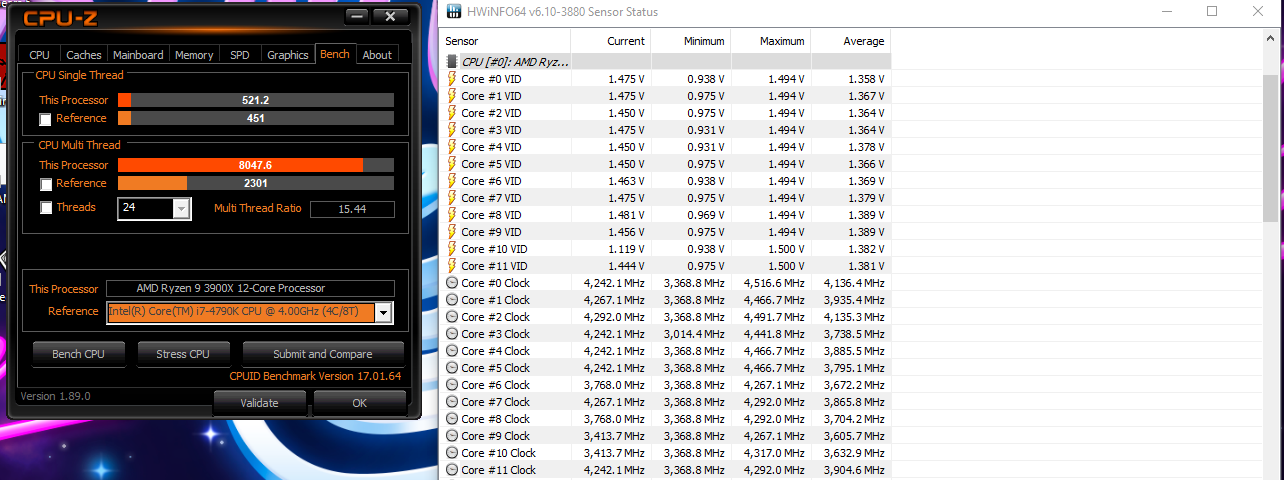Image resolution: width=1284 pixels, height=480 pixels.
Task: Click the Maximum column header
Action: tap(771, 41)
